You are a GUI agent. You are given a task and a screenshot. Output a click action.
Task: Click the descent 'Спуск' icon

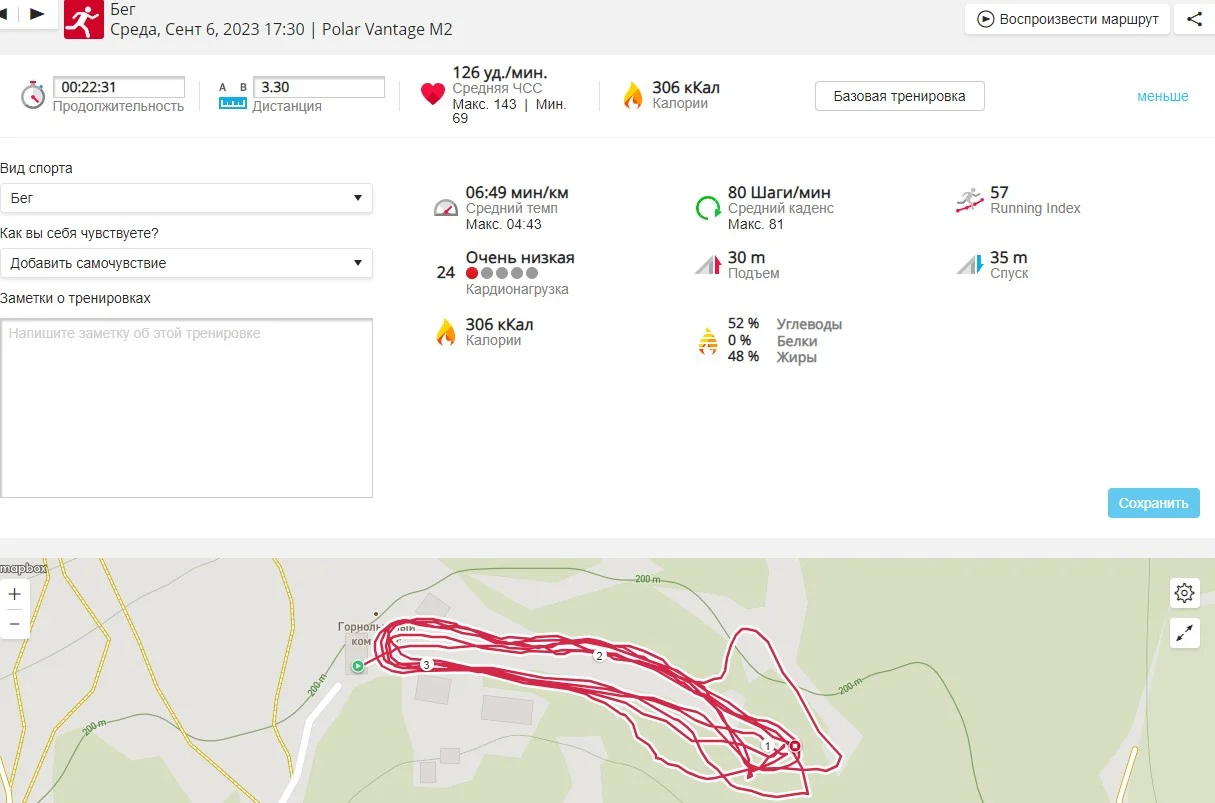(x=970, y=265)
